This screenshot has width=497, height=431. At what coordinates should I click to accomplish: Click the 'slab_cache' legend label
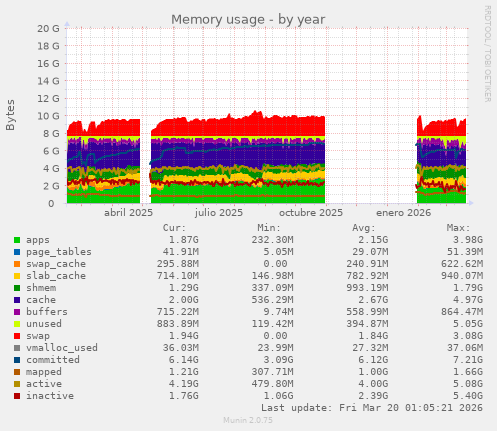56,276
